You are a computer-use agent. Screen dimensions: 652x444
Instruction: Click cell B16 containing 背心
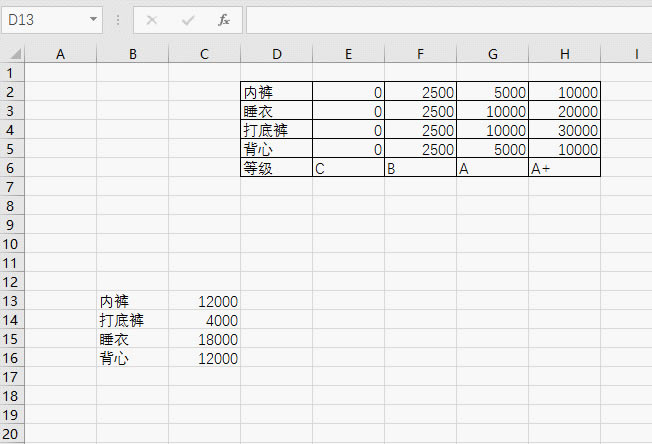tap(133, 358)
